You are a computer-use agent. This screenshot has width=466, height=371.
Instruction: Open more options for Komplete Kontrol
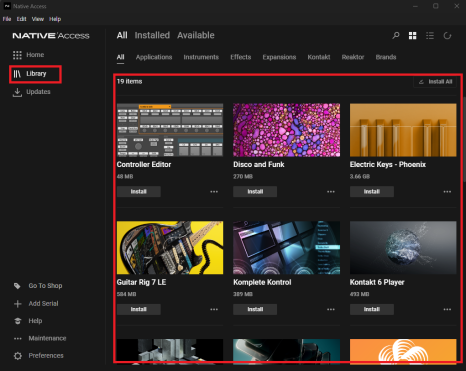(331, 309)
